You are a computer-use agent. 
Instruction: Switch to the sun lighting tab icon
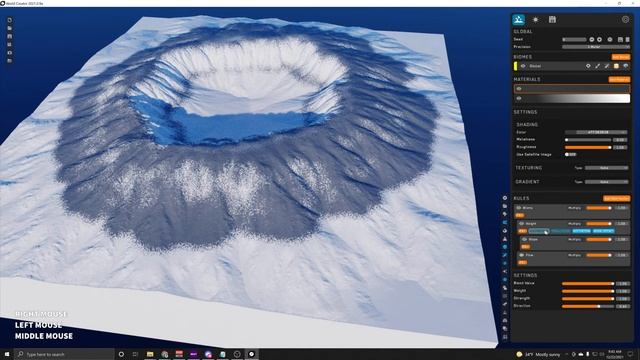536,20
